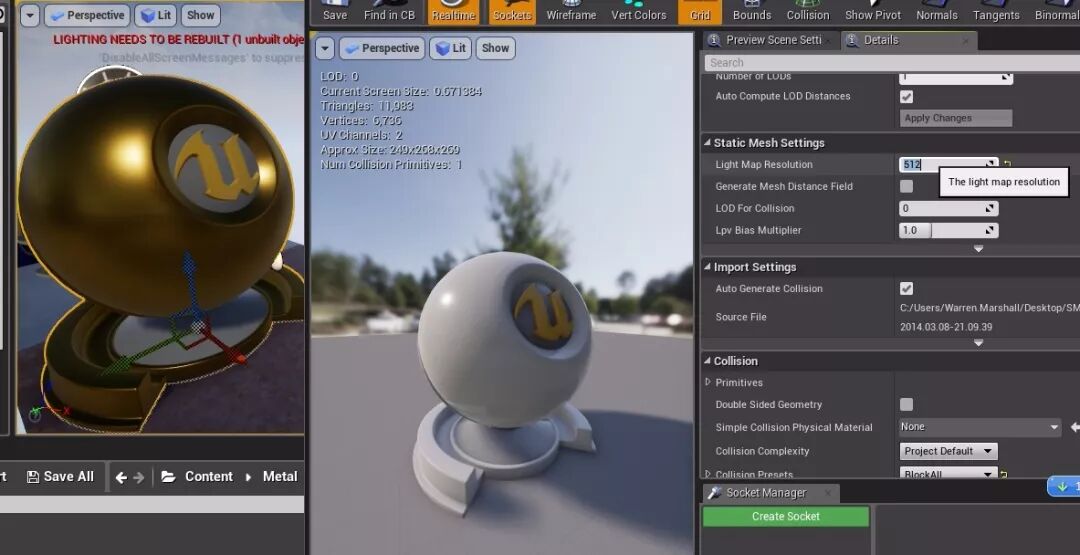Toggle the Realtime toolbar button
The height and width of the screenshot is (555, 1080).
(x=453, y=11)
